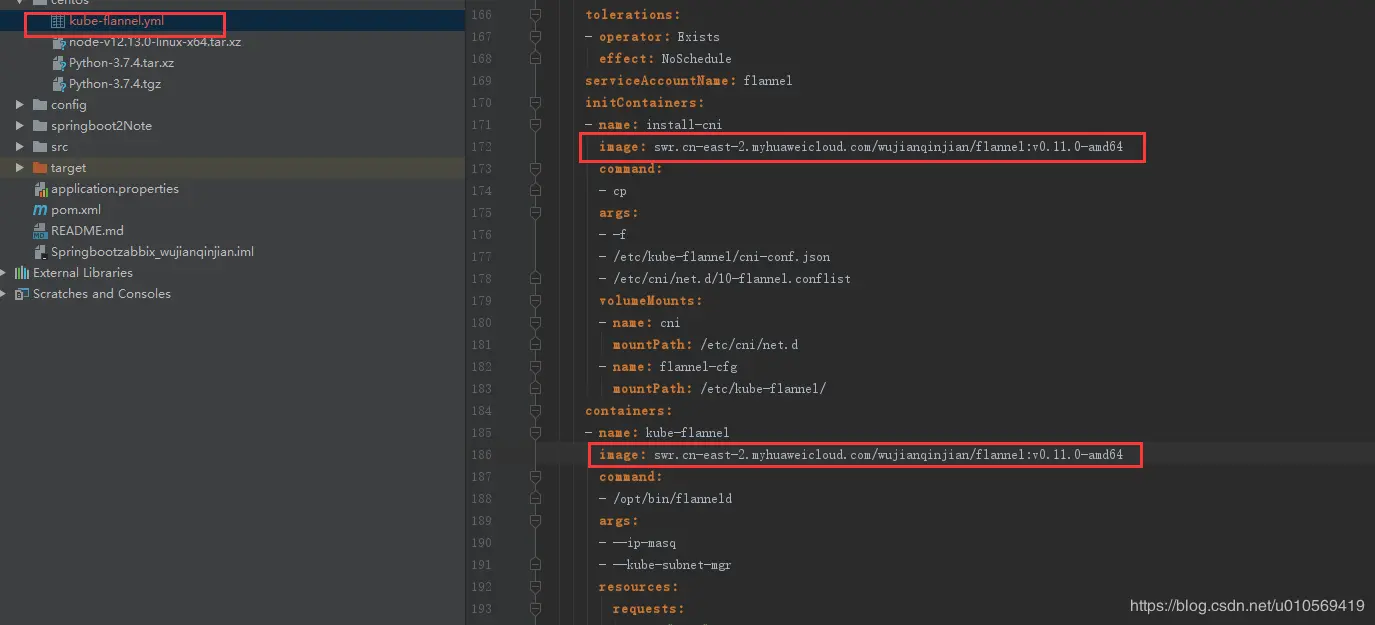Image resolution: width=1375 pixels, height=625 pixels.
Task: Select node-v12.13.0-linux-x64.tar.xz file
Action: 155,42
